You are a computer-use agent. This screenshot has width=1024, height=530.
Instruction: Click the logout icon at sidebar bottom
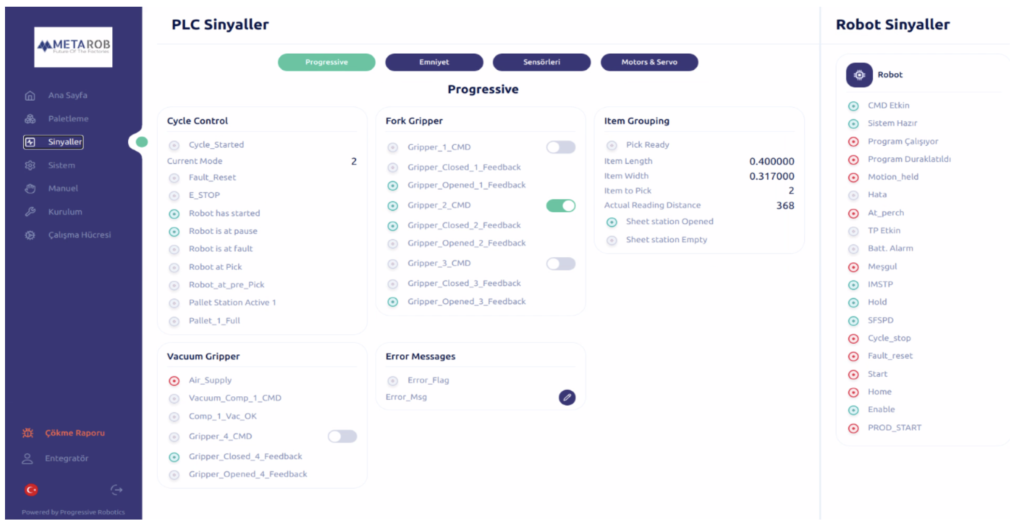click(x=117, y=490)
